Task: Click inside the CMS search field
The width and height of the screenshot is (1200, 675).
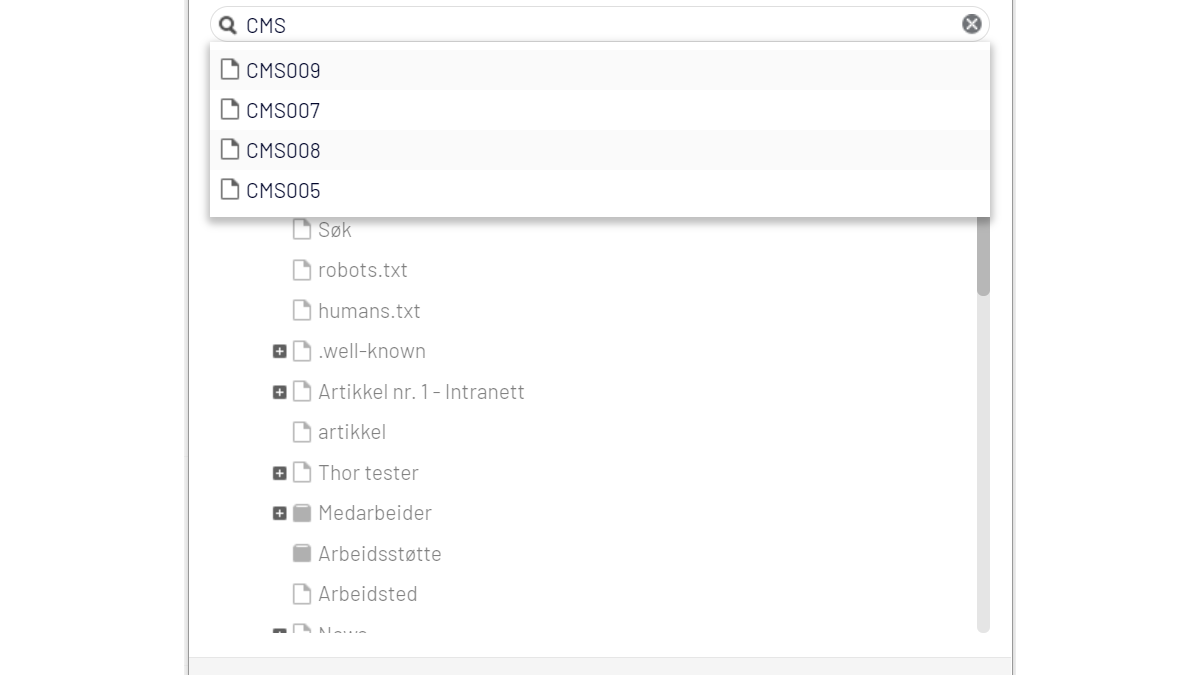Action: (x=600, y=25)
